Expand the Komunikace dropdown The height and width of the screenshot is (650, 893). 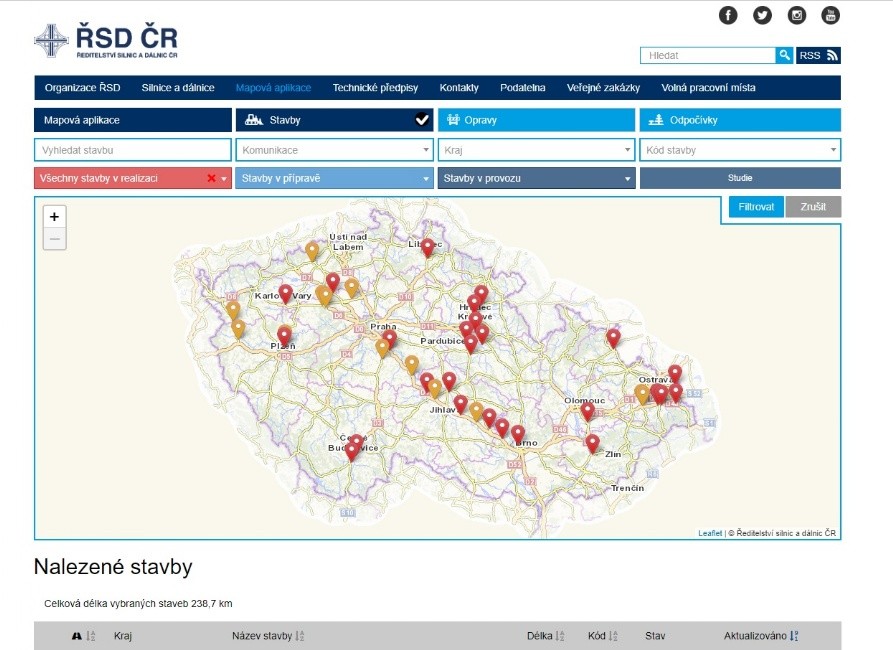pos(334,150)
